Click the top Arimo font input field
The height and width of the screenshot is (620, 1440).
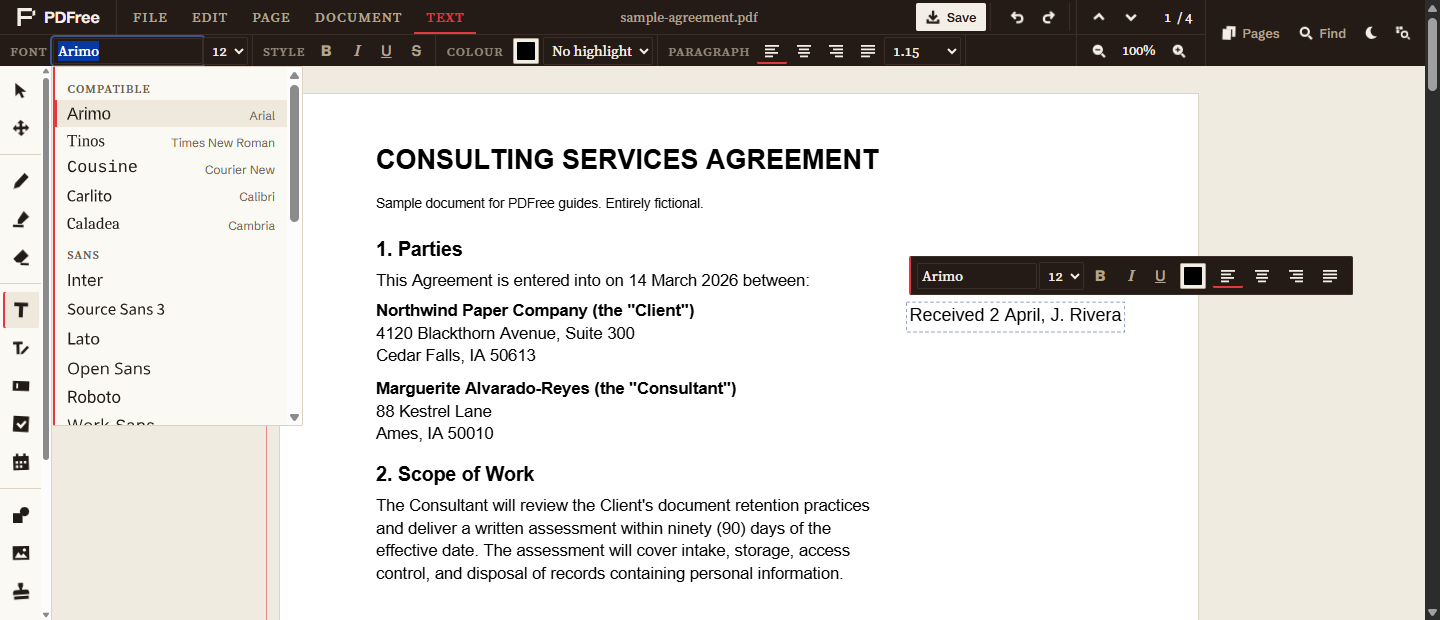pyautogui.click(x=128, y=51)
